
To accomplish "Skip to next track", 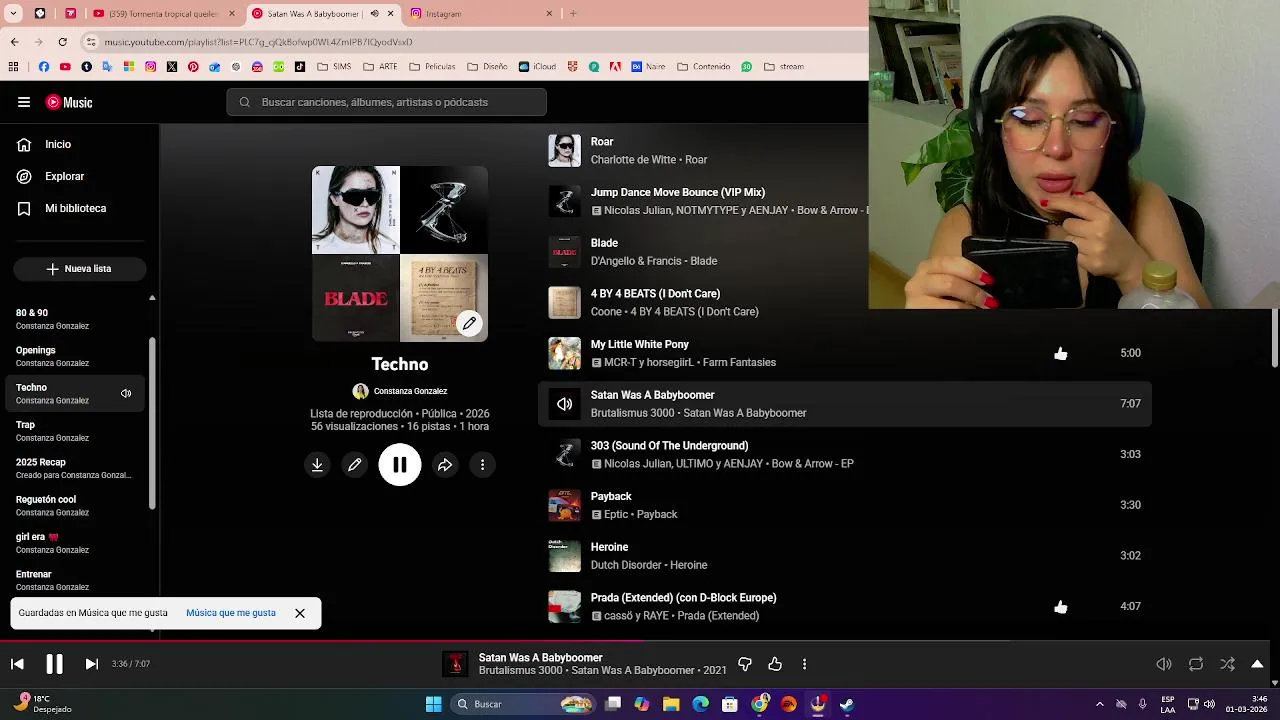I will [x=91, y=664].
